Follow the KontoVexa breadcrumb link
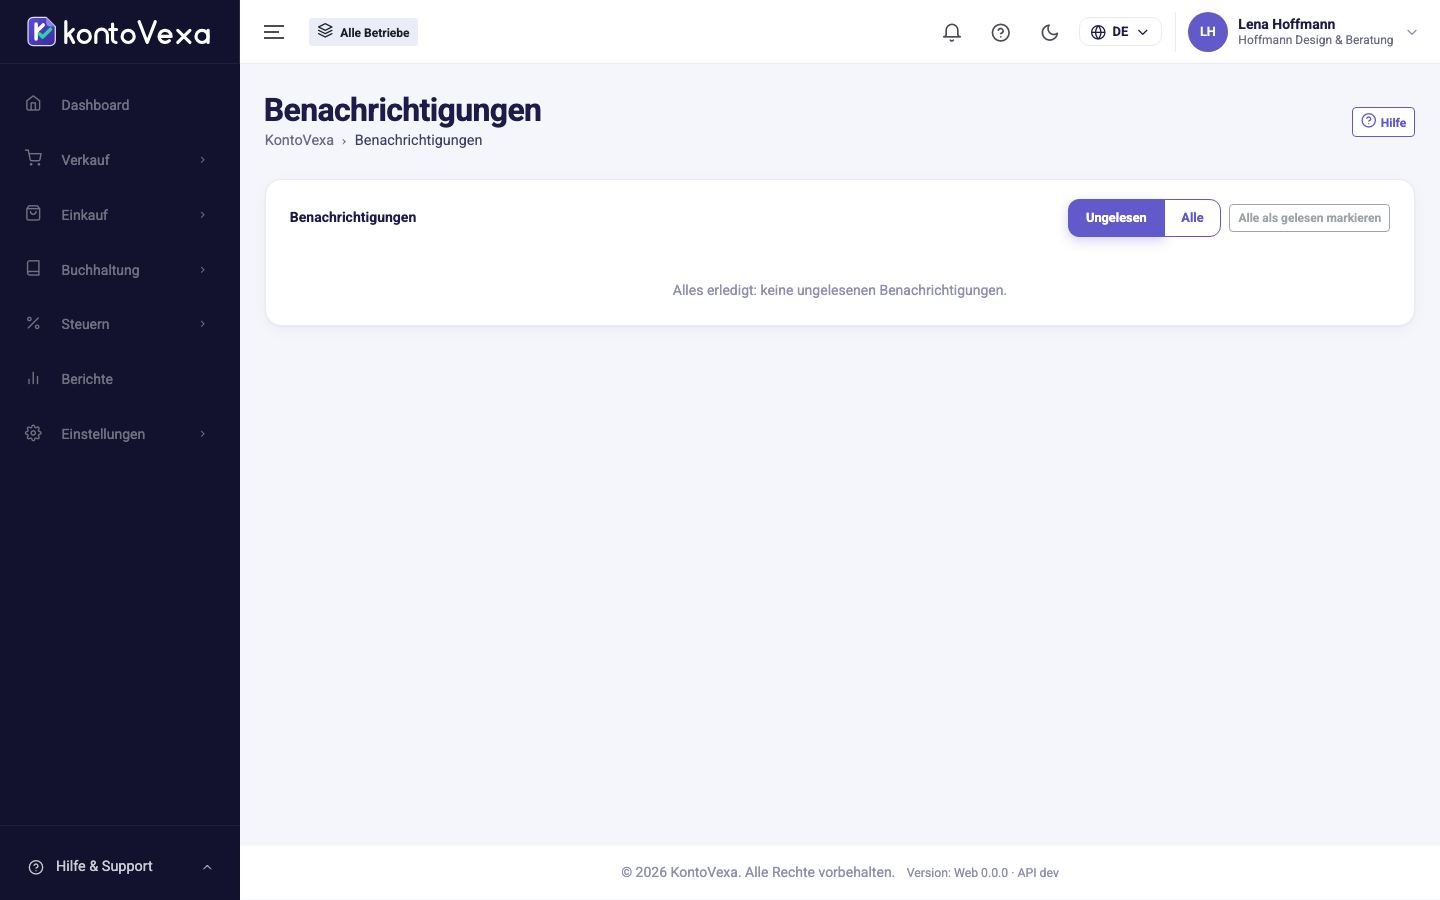 (299, 140)
